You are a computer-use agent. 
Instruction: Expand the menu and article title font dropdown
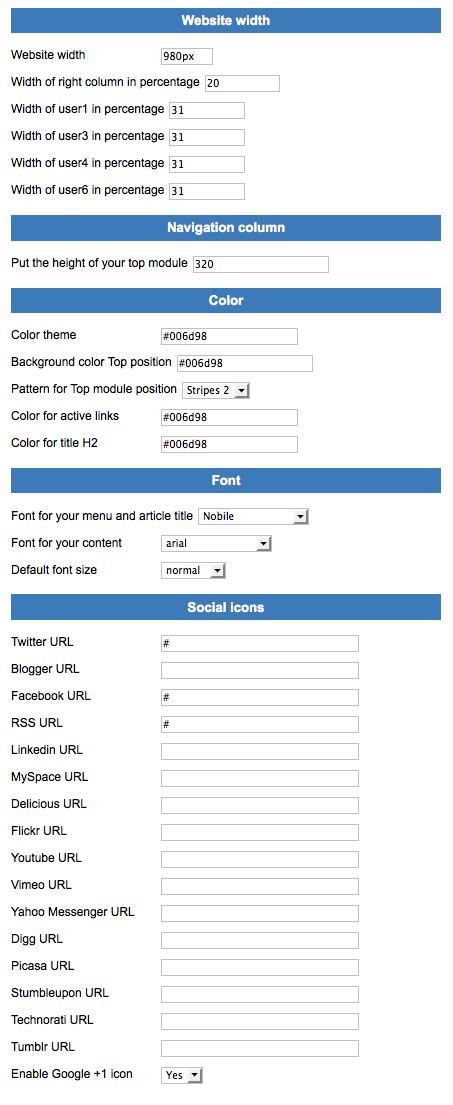254,517
